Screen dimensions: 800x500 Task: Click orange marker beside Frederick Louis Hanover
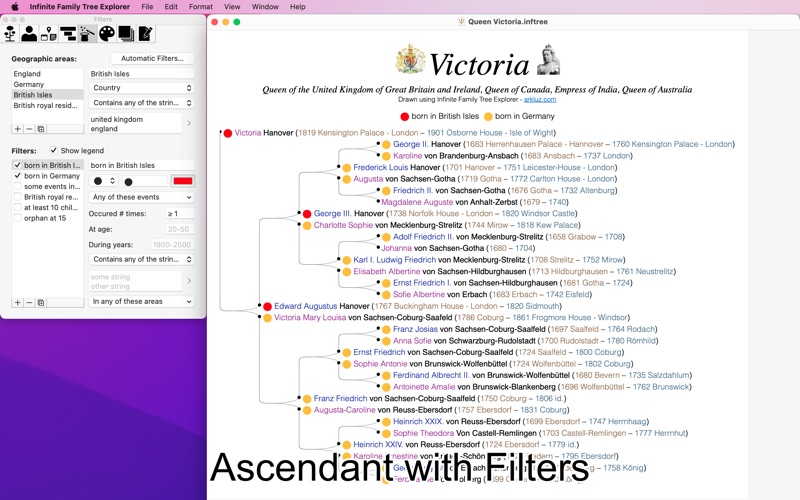[x=346, y=168]
